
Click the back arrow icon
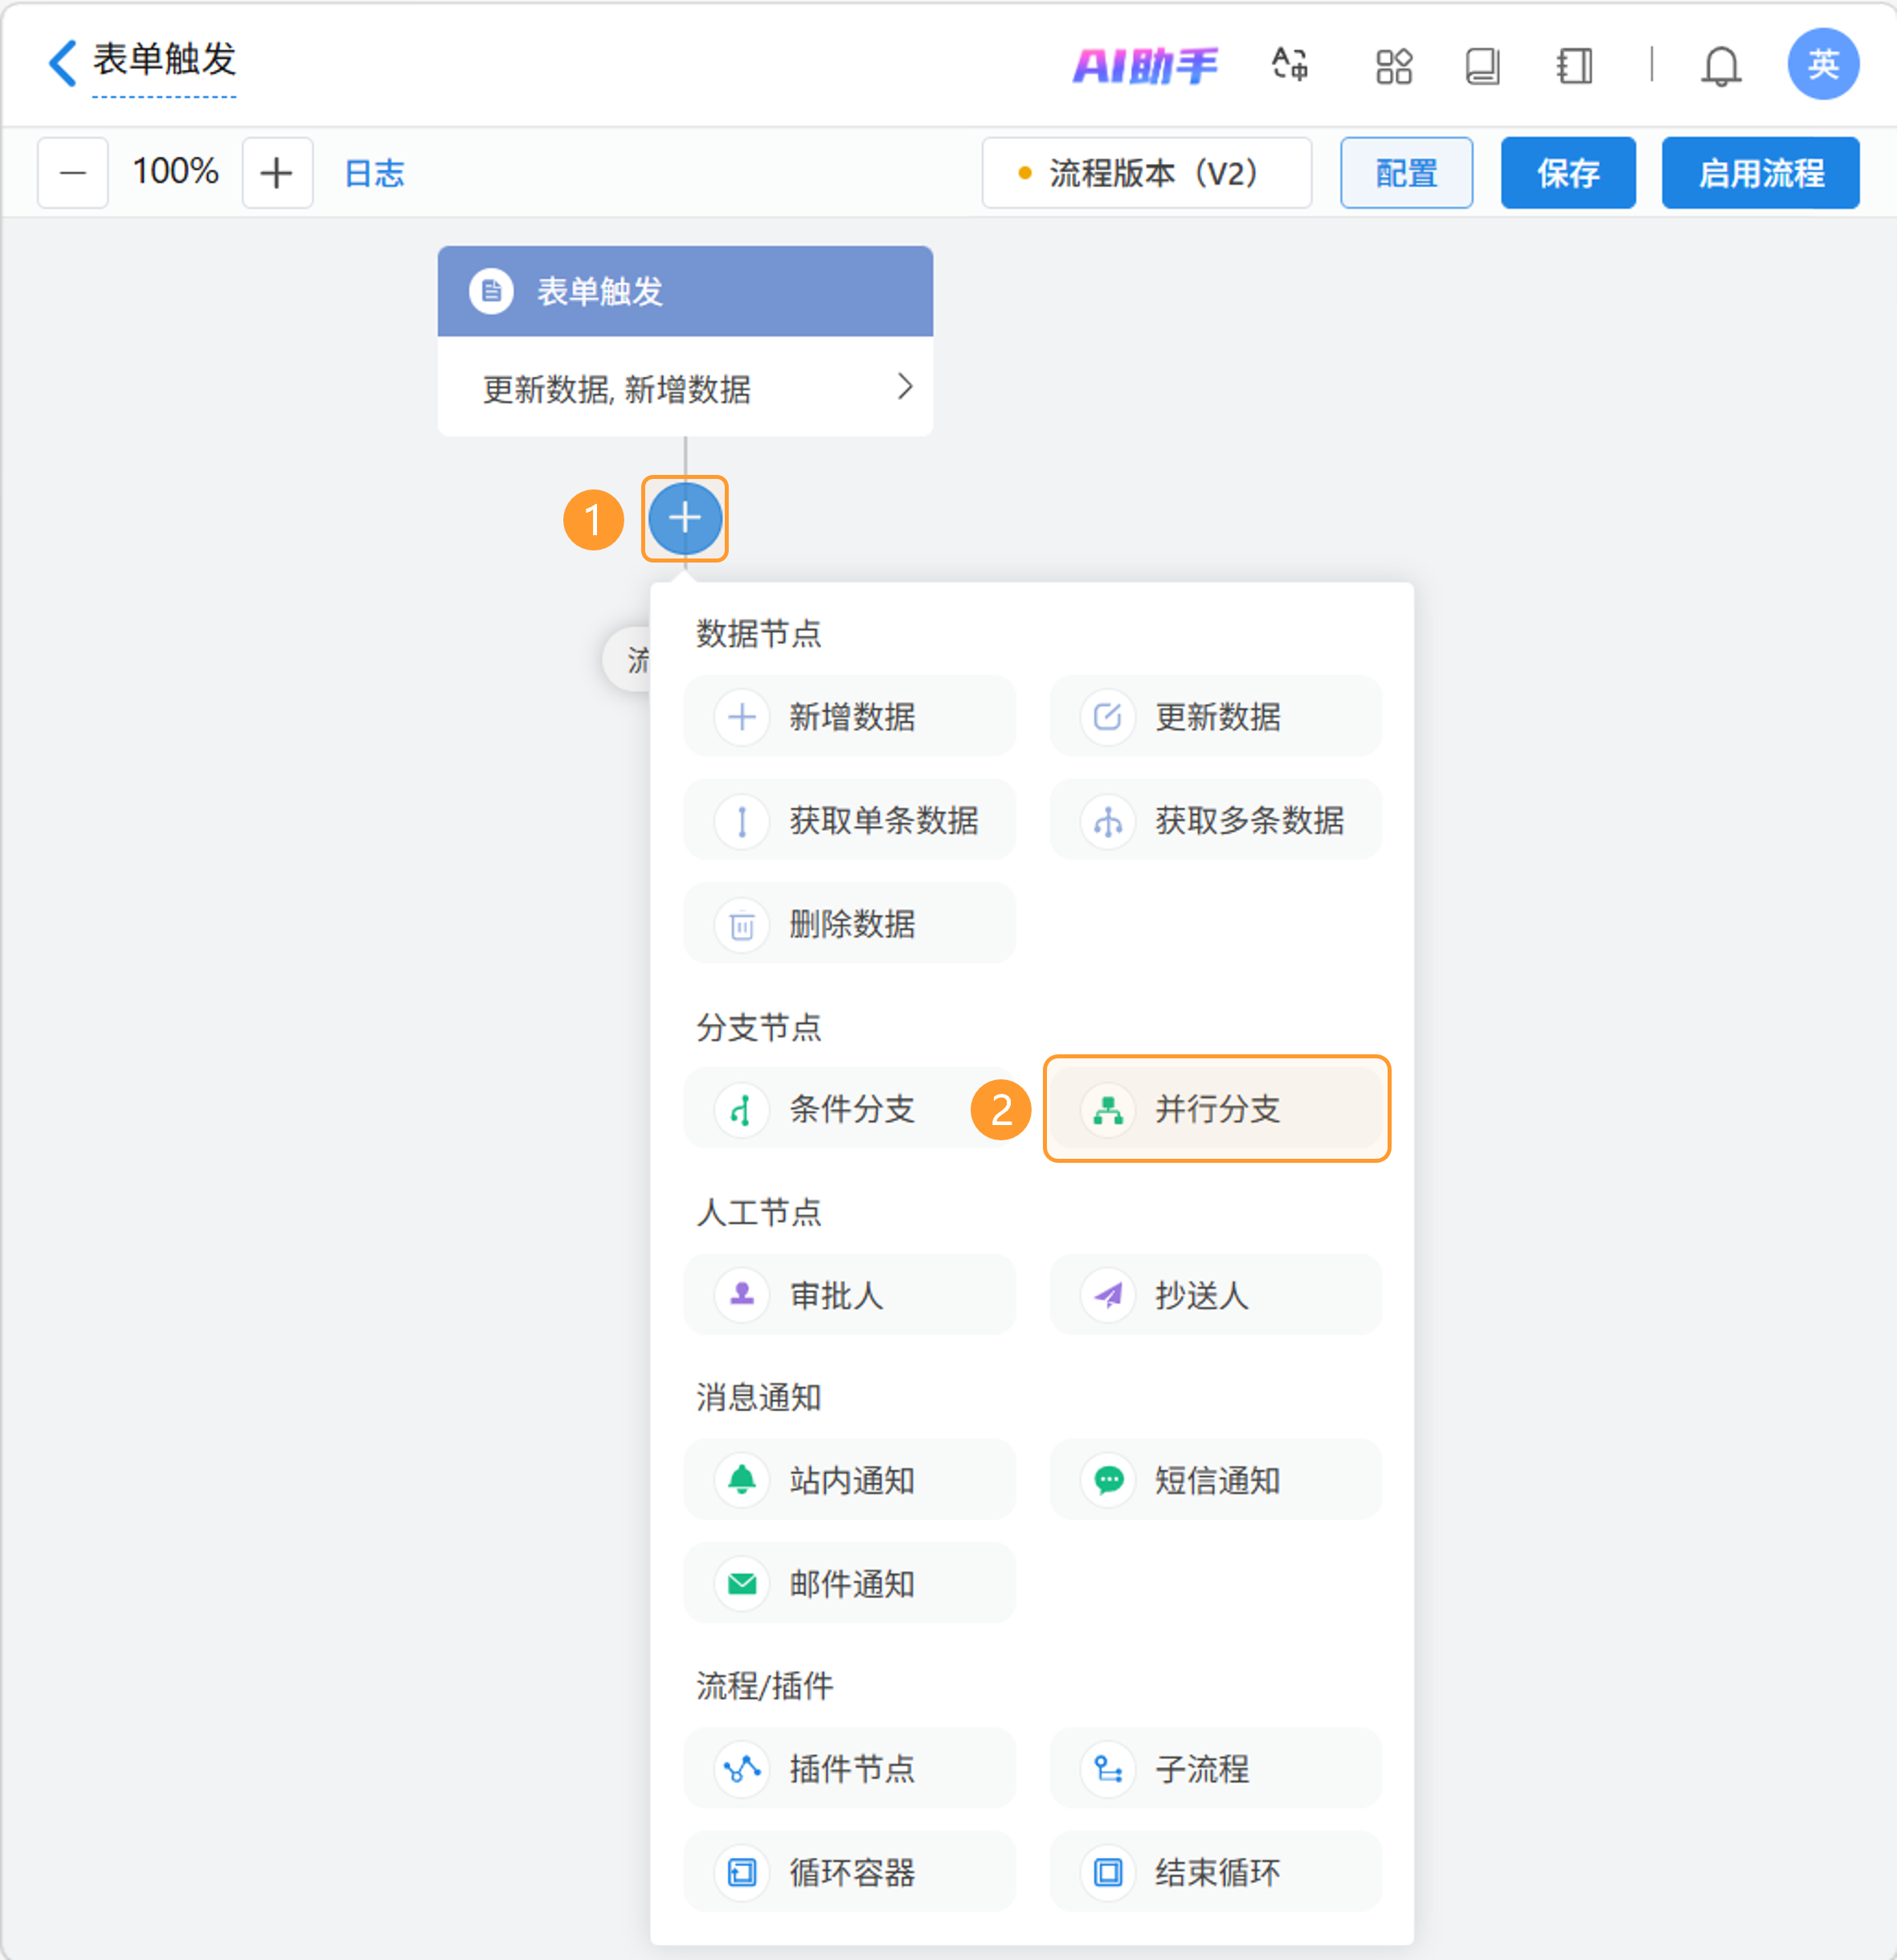click(x=62, y=63)
